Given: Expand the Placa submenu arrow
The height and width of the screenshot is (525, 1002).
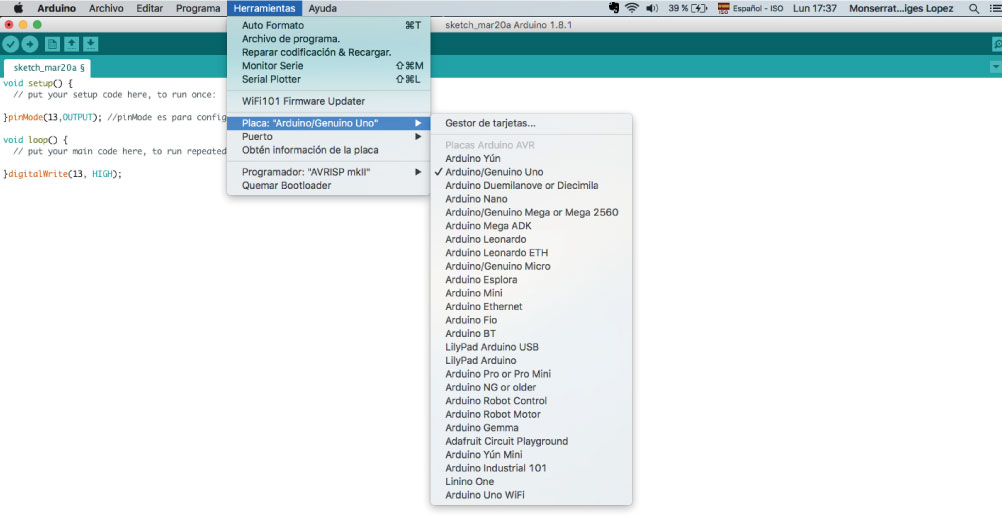Looking at the screenshot, I should pos(418,123).
